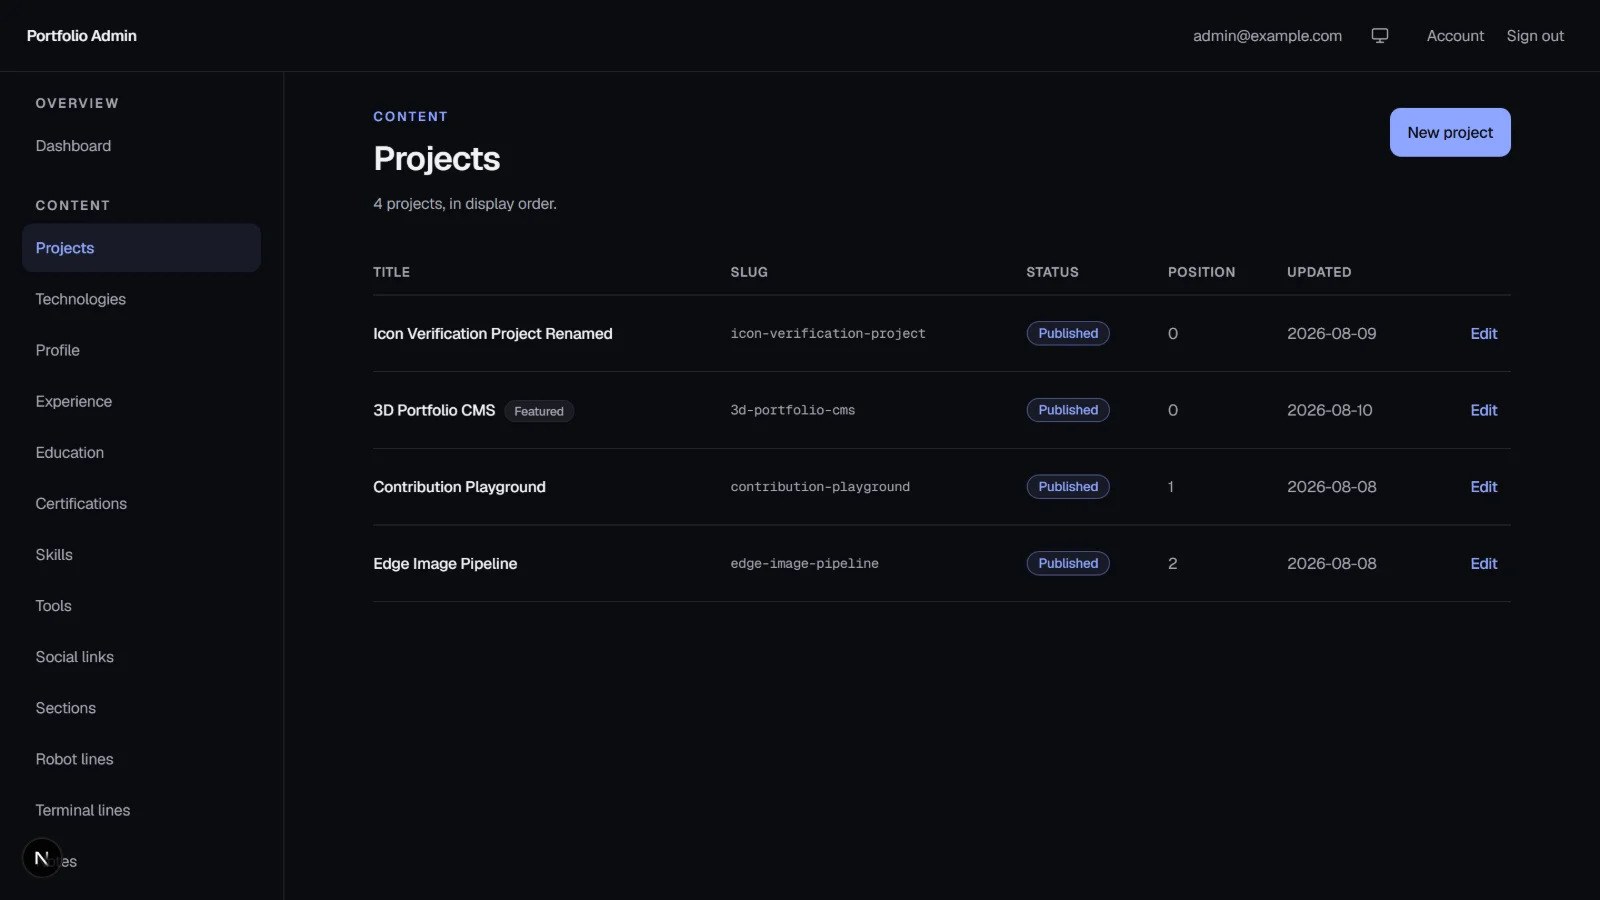Click the Icon Verification Project Renamed title
The width and height of the screenshot is (1600, 900).
(493, 334)
